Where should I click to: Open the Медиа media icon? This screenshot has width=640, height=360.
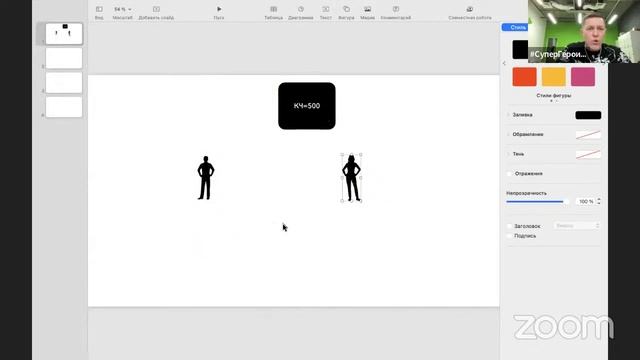pos(367,9)
